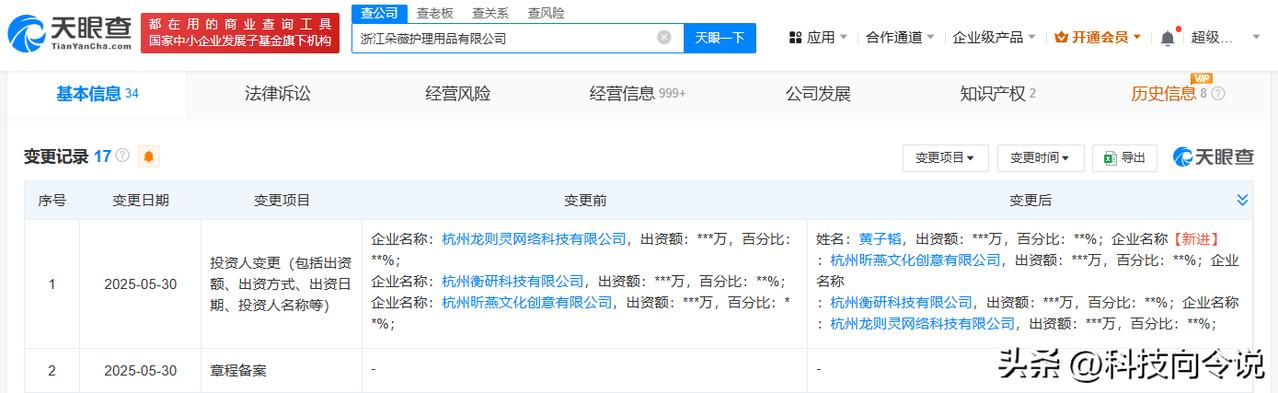Switch to the 查公司 search tab
Viewport: 1278px width, 393px height.
tap(379, 13)
